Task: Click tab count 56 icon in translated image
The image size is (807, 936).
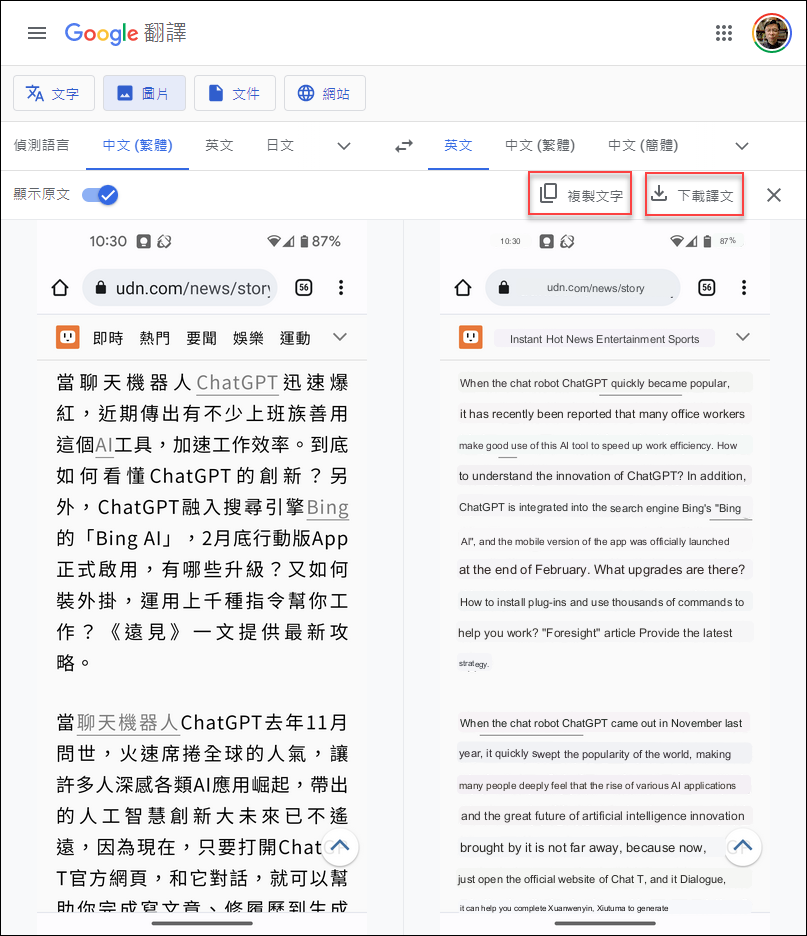Action: pyautogui.click(x=707, y=288)
